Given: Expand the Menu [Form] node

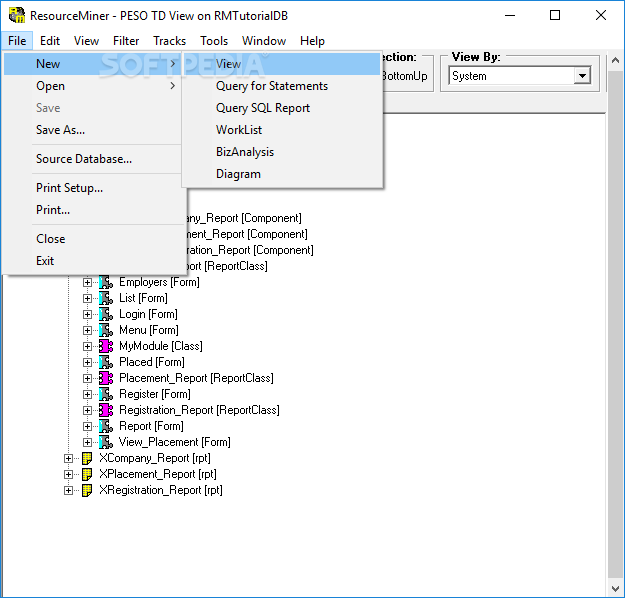Looking at the screenshot, I should [87, 330].
